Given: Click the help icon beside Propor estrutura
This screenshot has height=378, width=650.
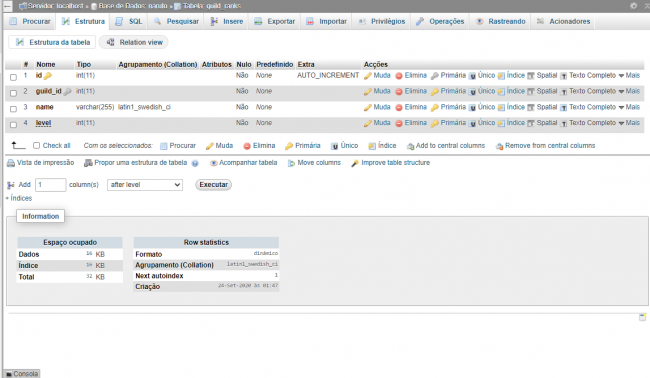Looking at the screenshot, I should 195,163.
